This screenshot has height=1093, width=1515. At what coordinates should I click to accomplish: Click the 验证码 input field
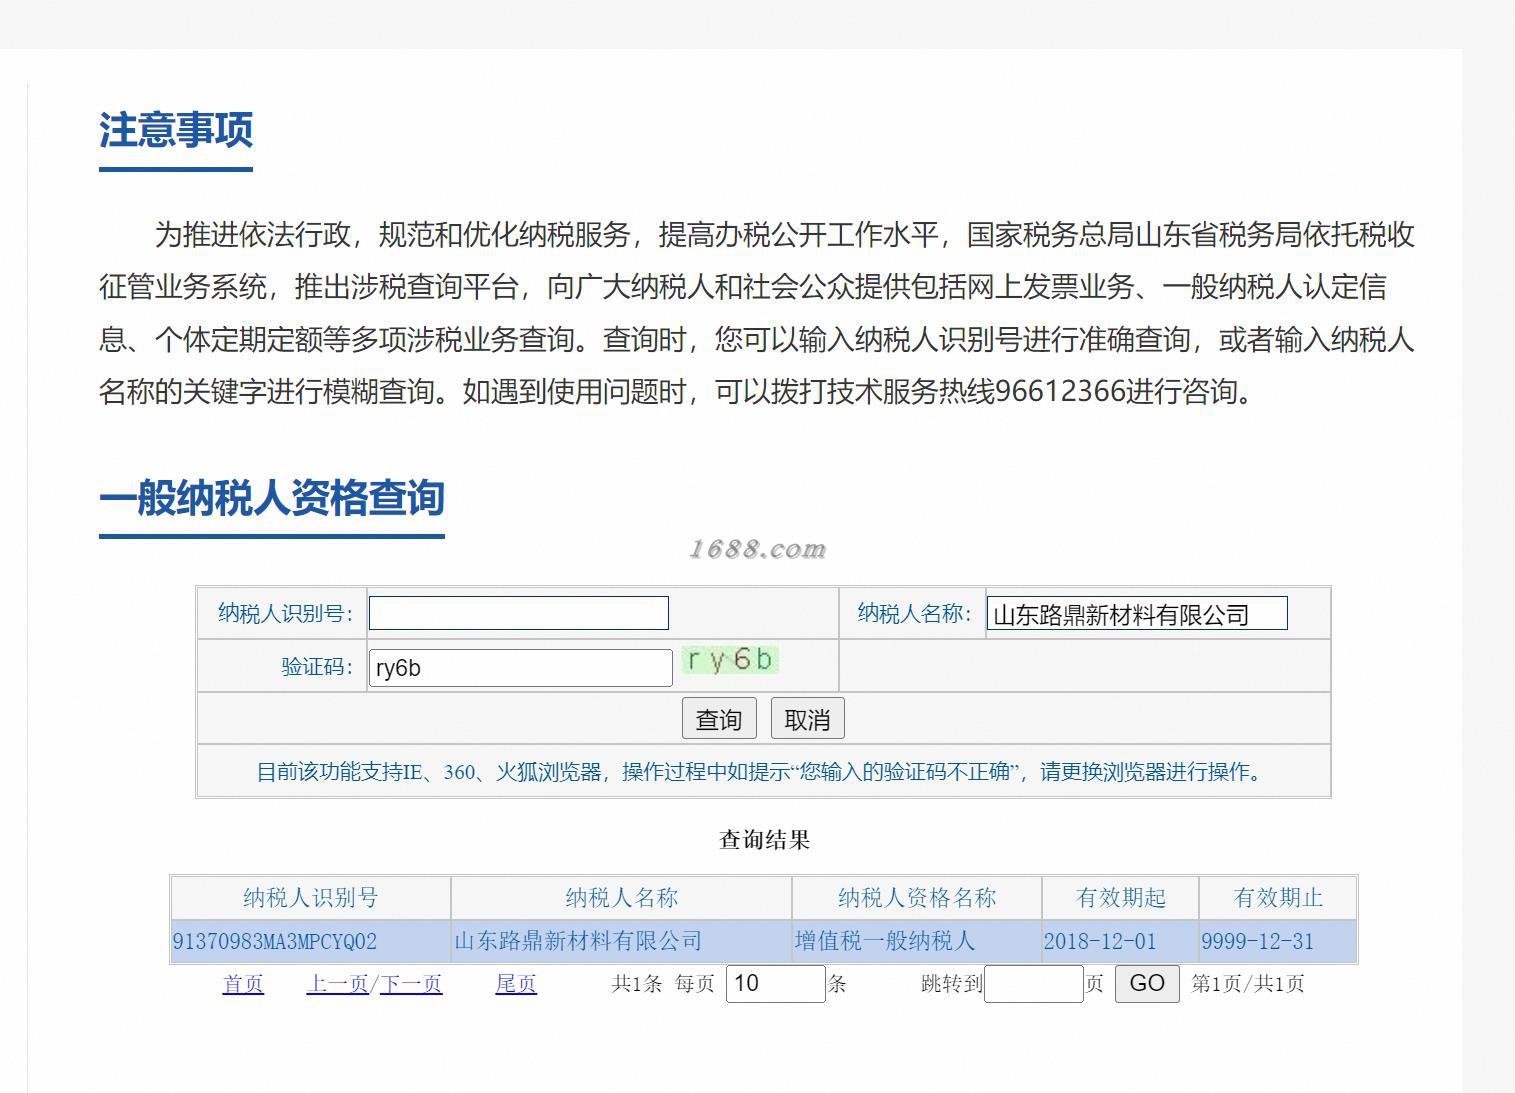tap(521, 668)
